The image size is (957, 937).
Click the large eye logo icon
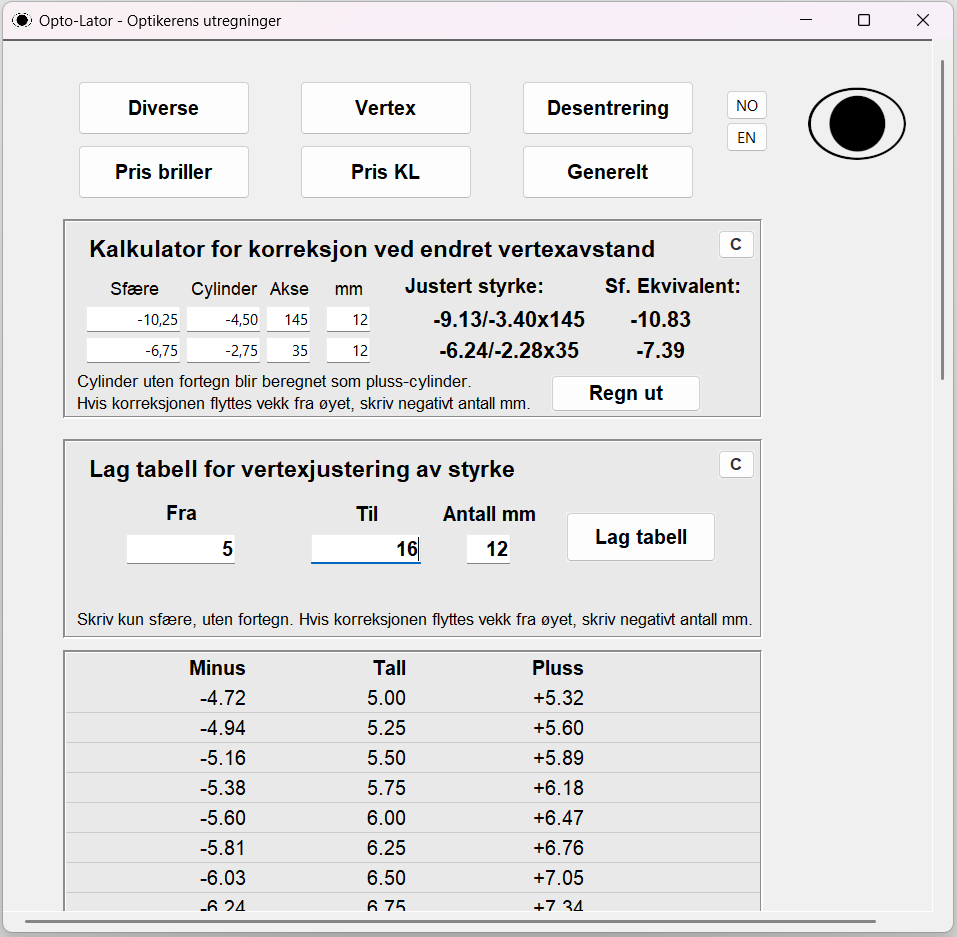coord(856,124)
